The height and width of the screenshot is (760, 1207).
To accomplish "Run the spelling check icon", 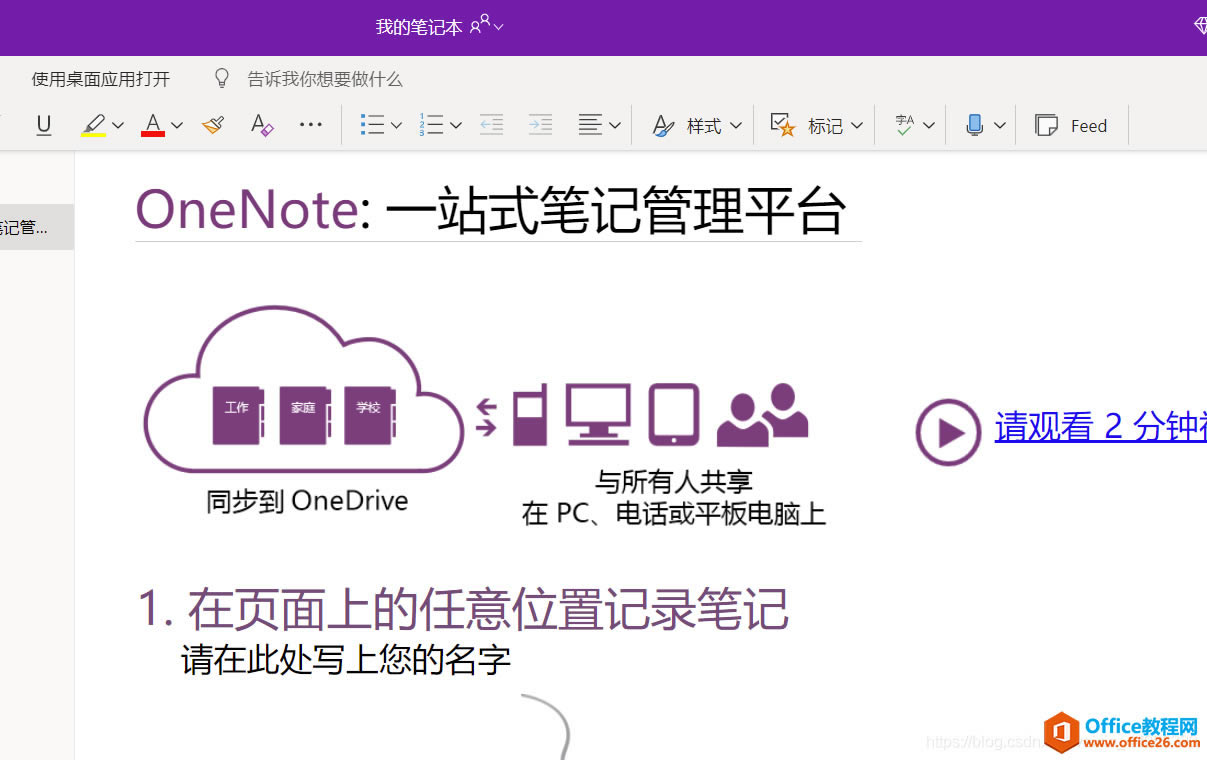I will [905, 125].
